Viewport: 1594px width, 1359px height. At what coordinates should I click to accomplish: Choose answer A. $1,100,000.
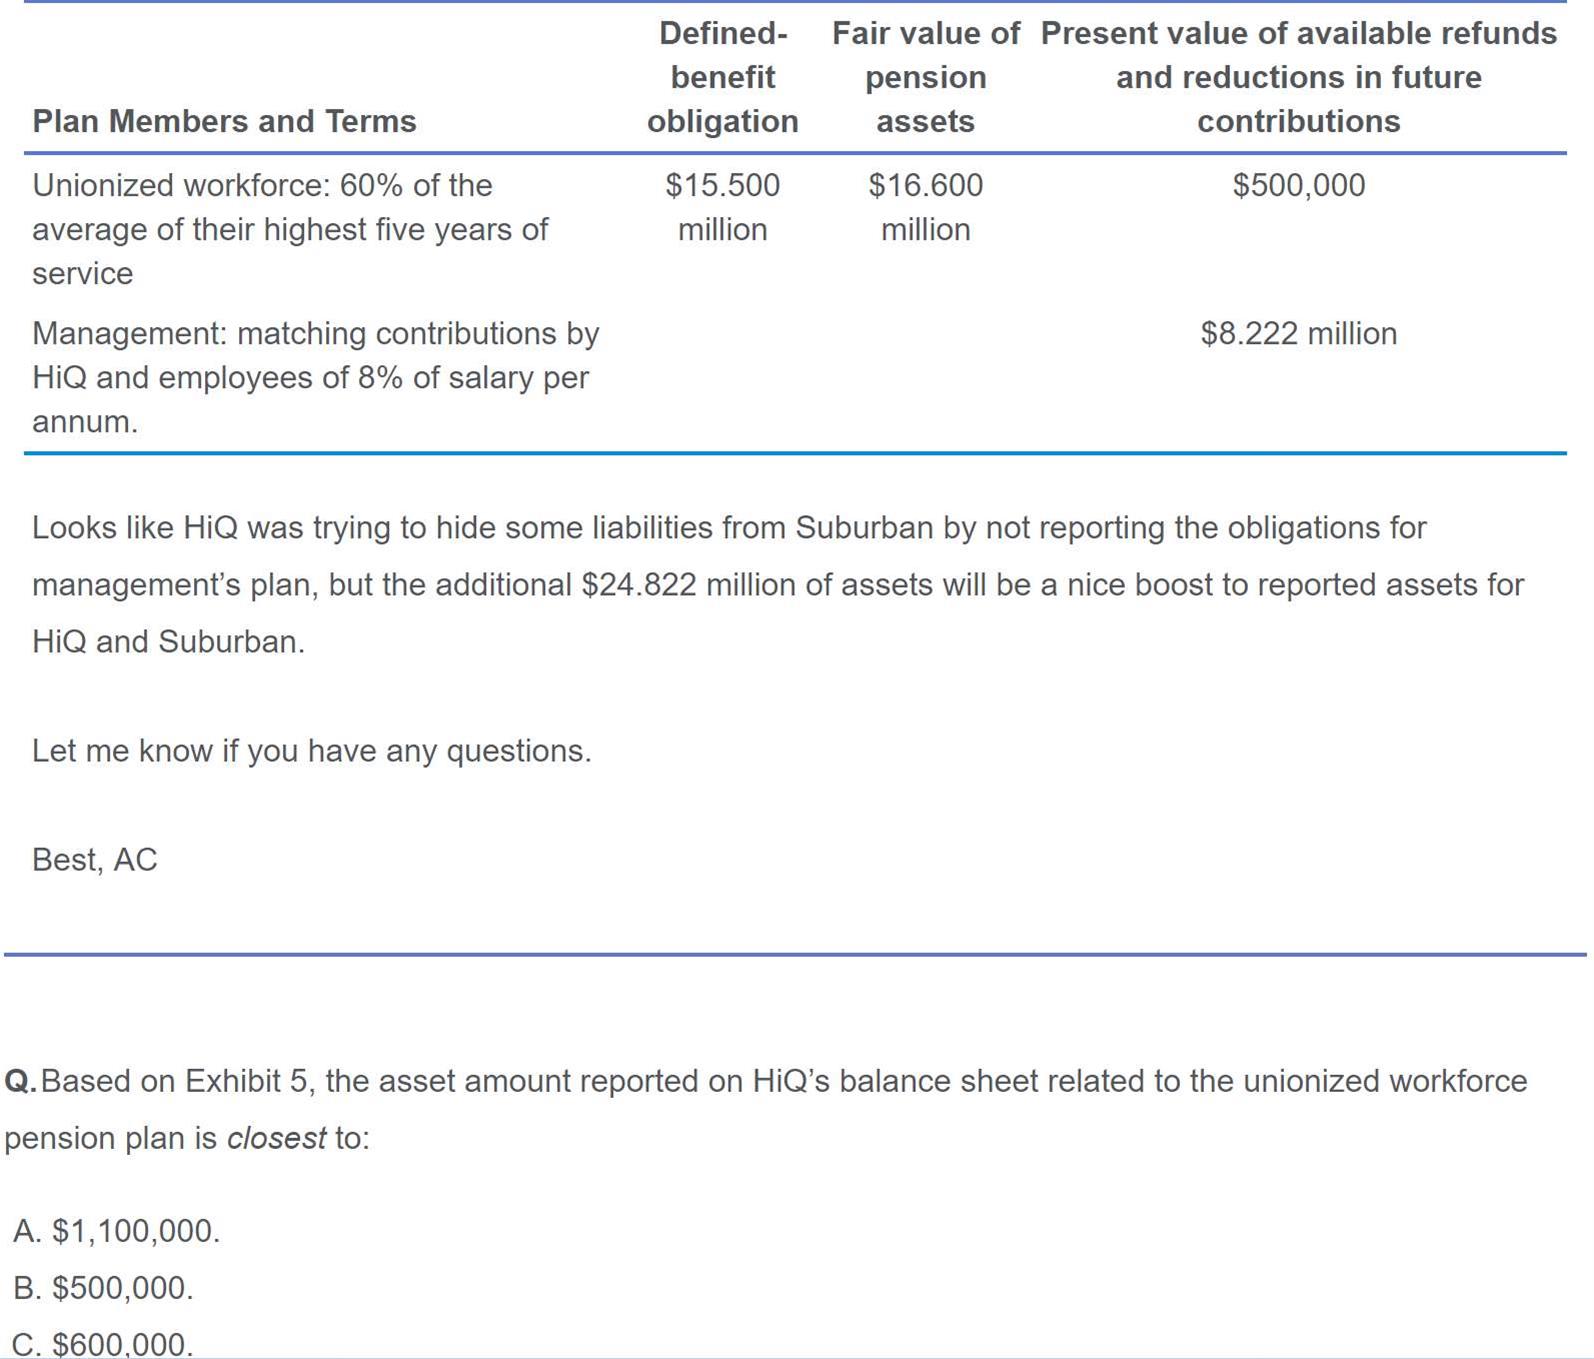click(116, 1230)
